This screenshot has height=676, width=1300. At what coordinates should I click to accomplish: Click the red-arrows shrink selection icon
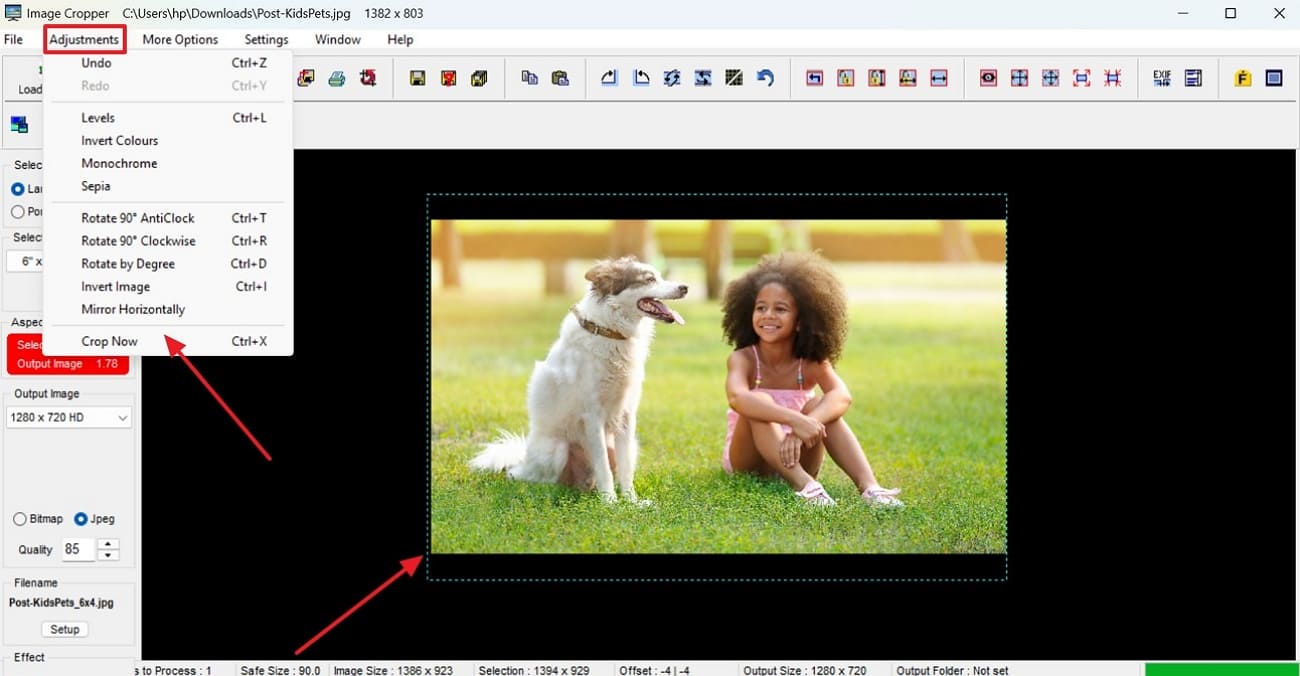[x=1112, y=78]
